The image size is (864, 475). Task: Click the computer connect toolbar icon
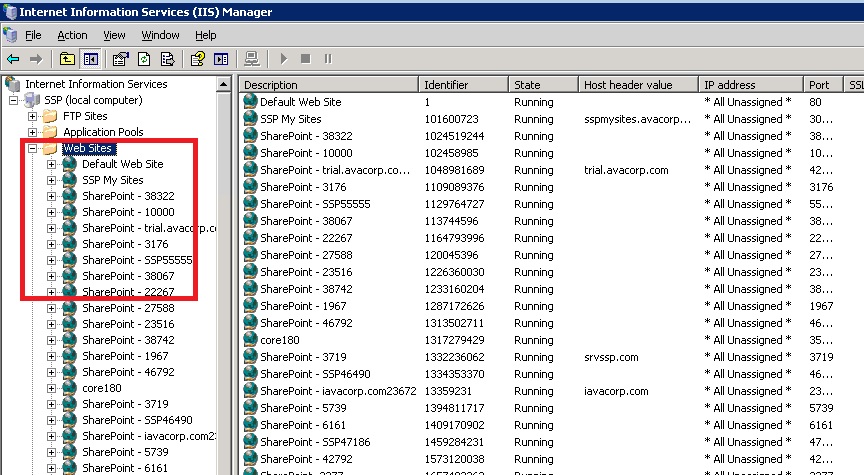pyautogui.click(x=252, y=58)
